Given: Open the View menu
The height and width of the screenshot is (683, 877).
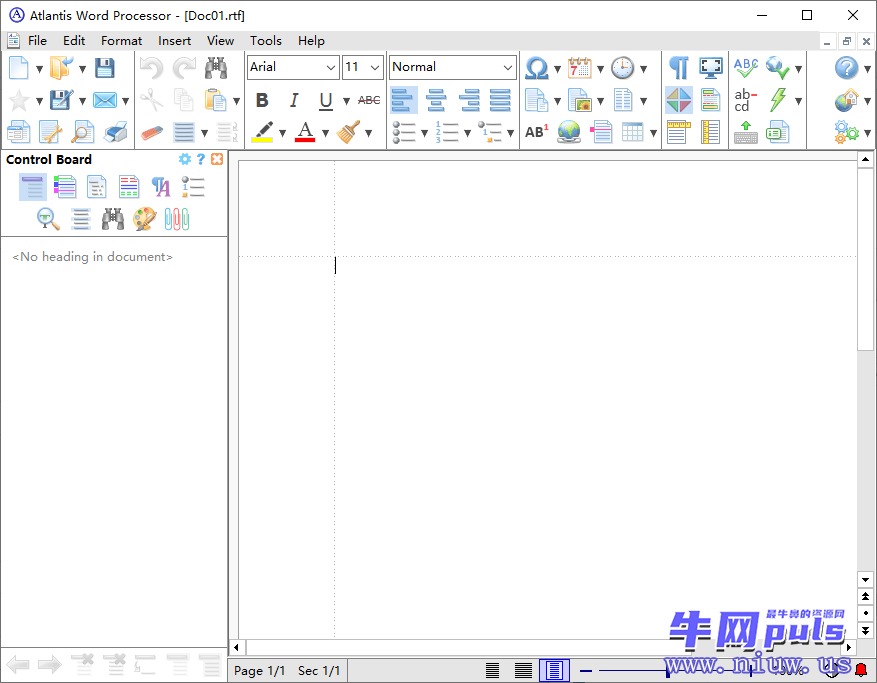Looking at the screenshot, I should 220,41.
